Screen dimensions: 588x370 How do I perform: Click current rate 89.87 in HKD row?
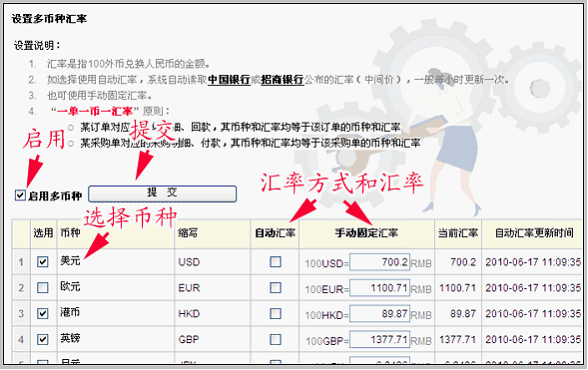tap(463, 314)
